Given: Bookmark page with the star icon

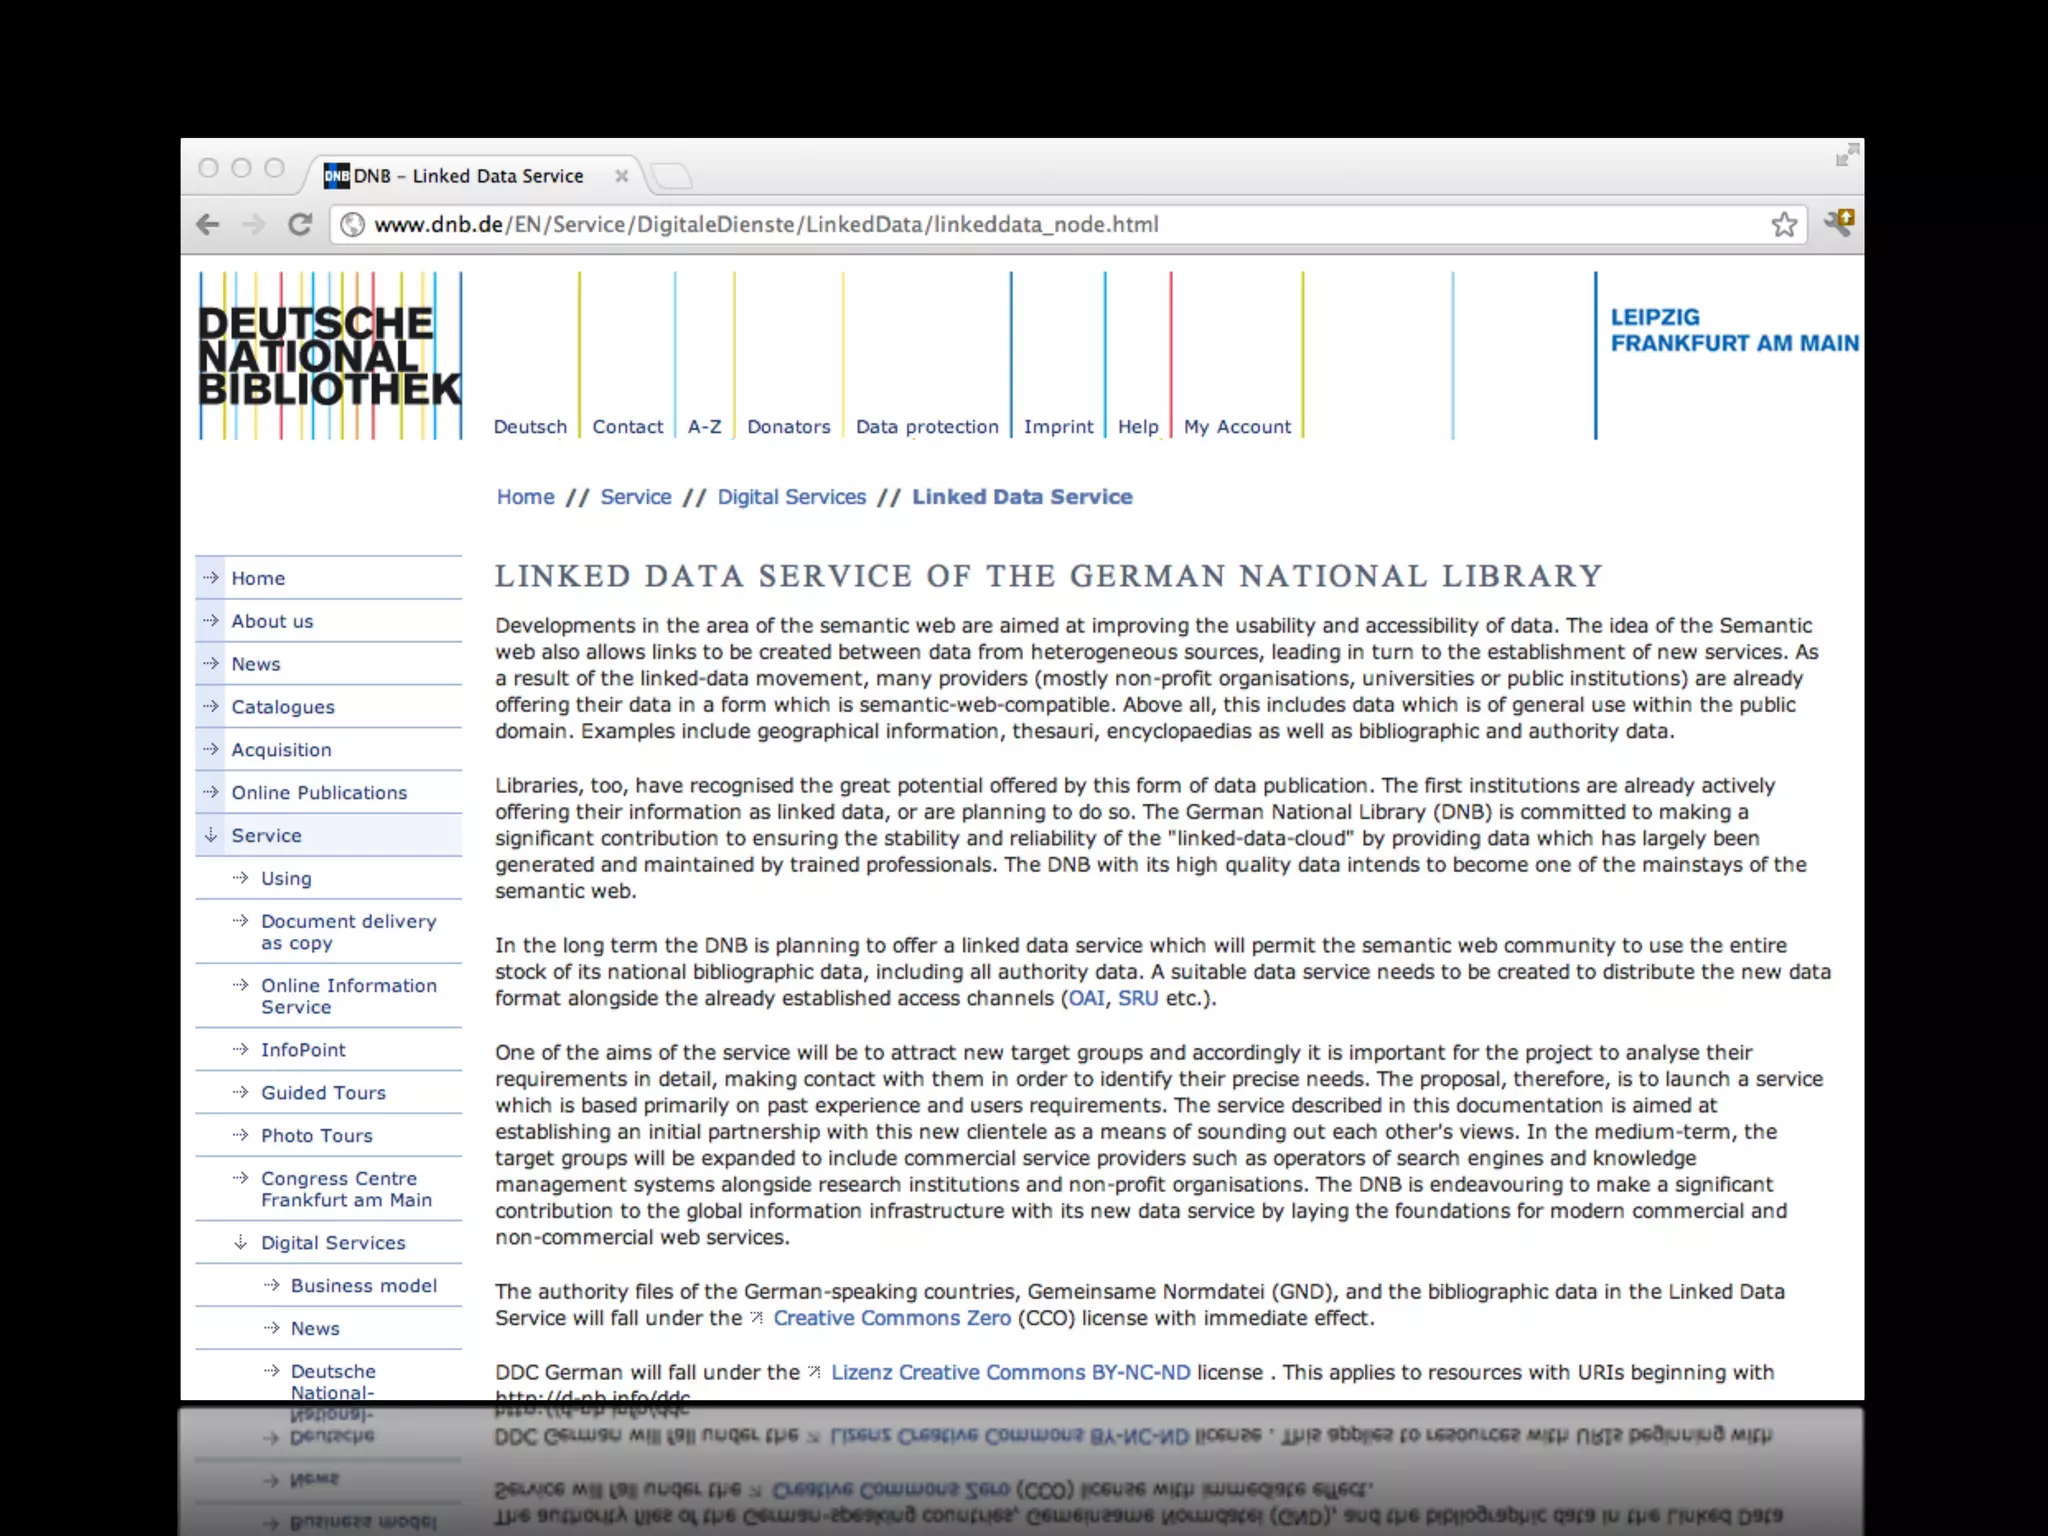Looking at the screenshot, I should click(x=1784, y=225).
